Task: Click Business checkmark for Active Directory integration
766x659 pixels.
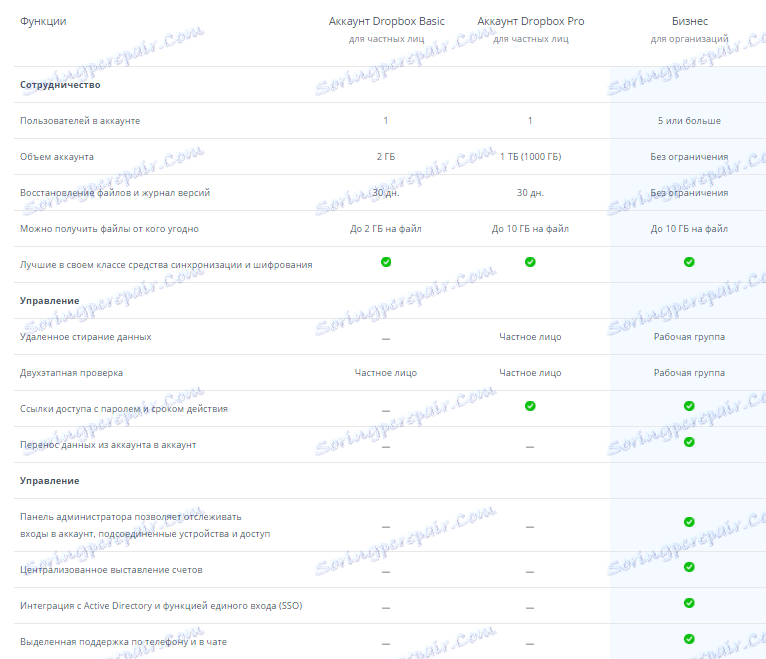Action: coord(689,603)
